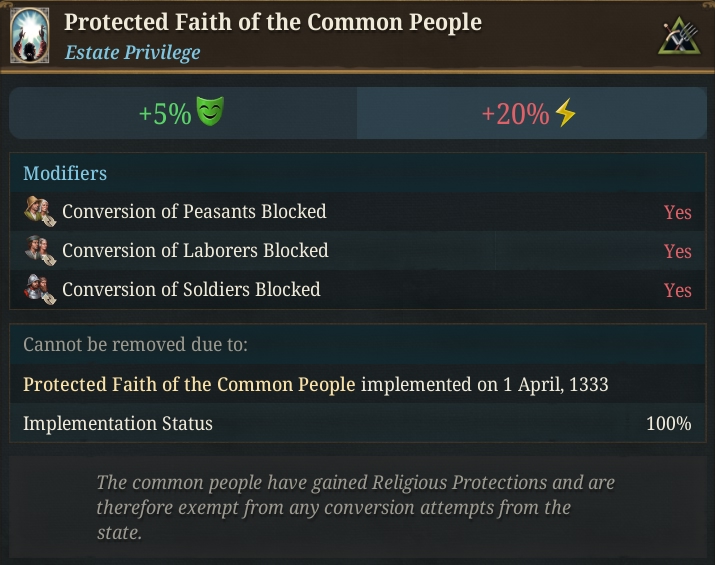This screenshot has height=565, width=715.
Task: Click the Implementation Status 100% row
Action: coord(358,423)
